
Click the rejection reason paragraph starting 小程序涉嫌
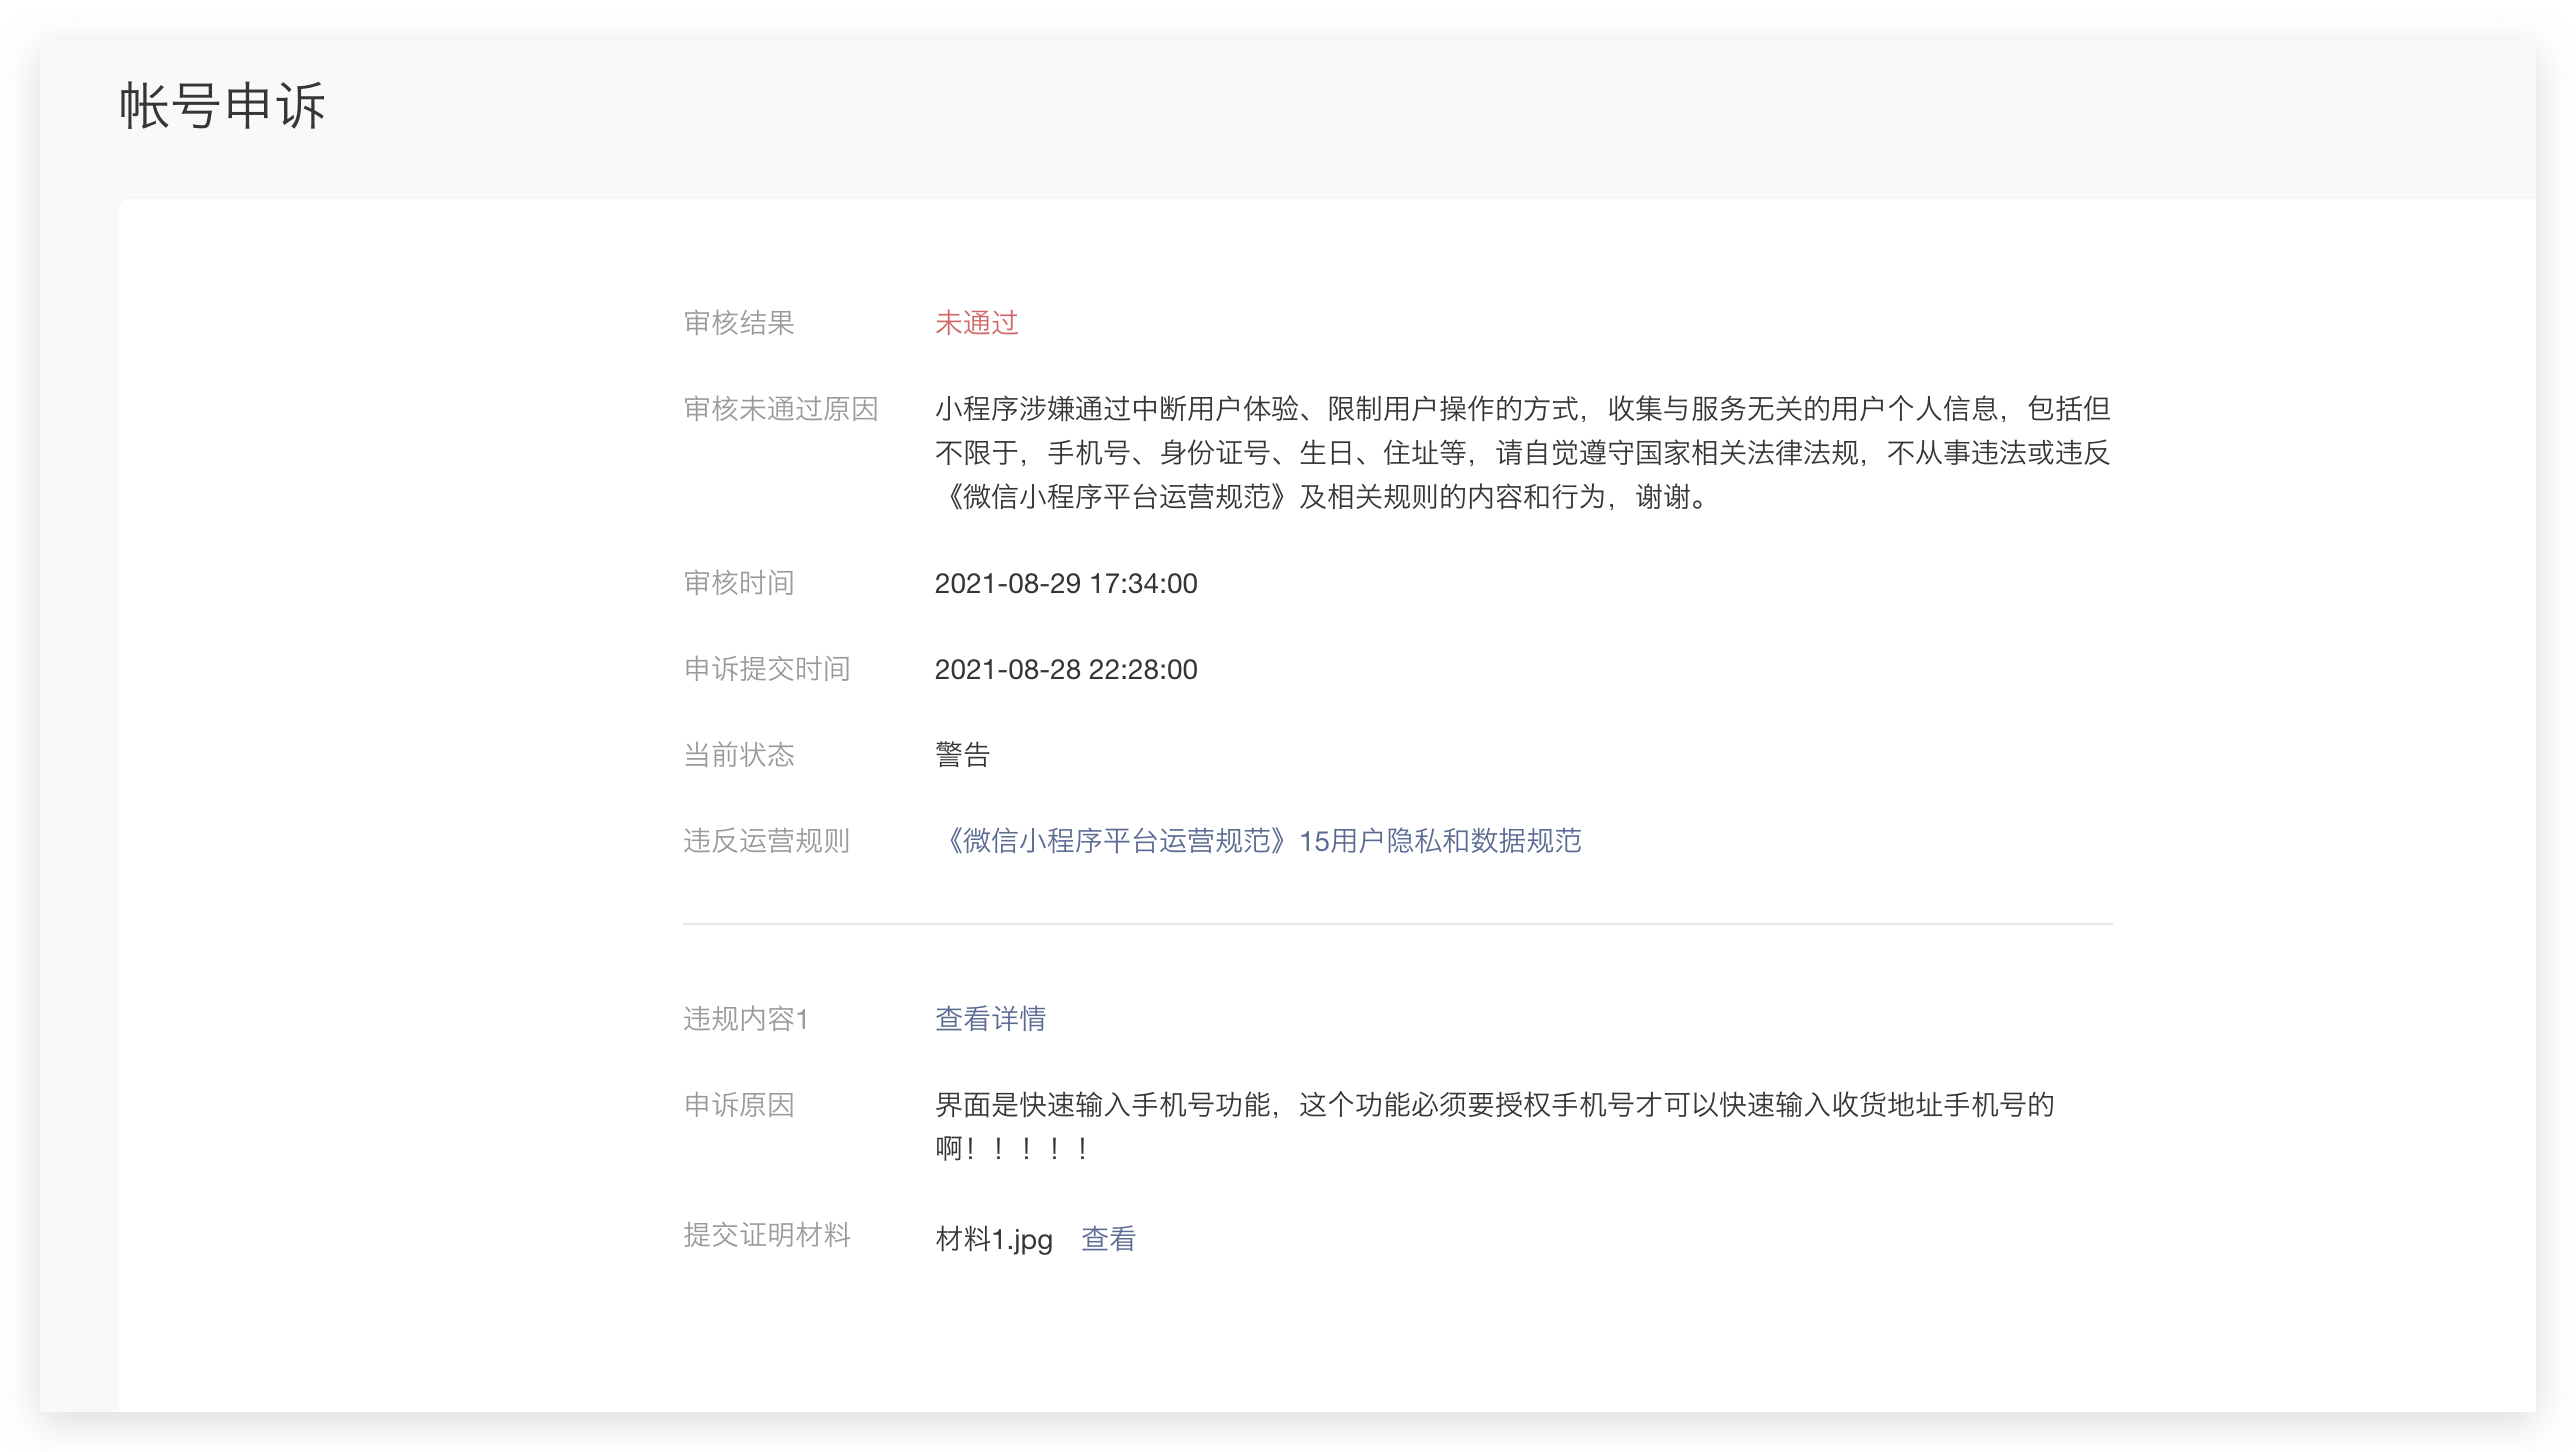point(1520,452)
